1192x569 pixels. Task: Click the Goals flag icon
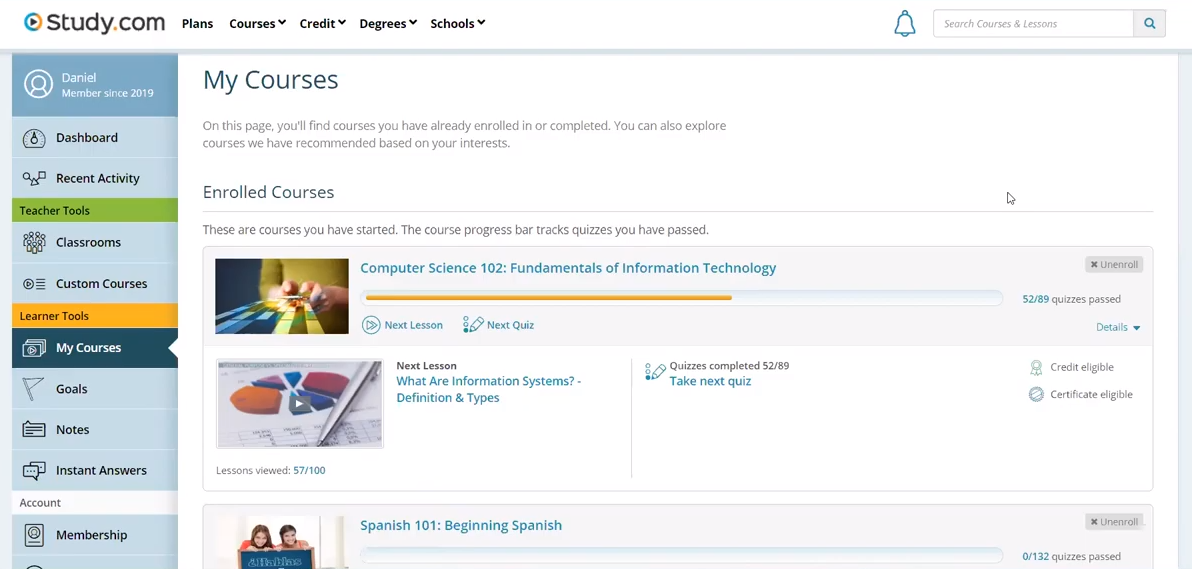34,389
